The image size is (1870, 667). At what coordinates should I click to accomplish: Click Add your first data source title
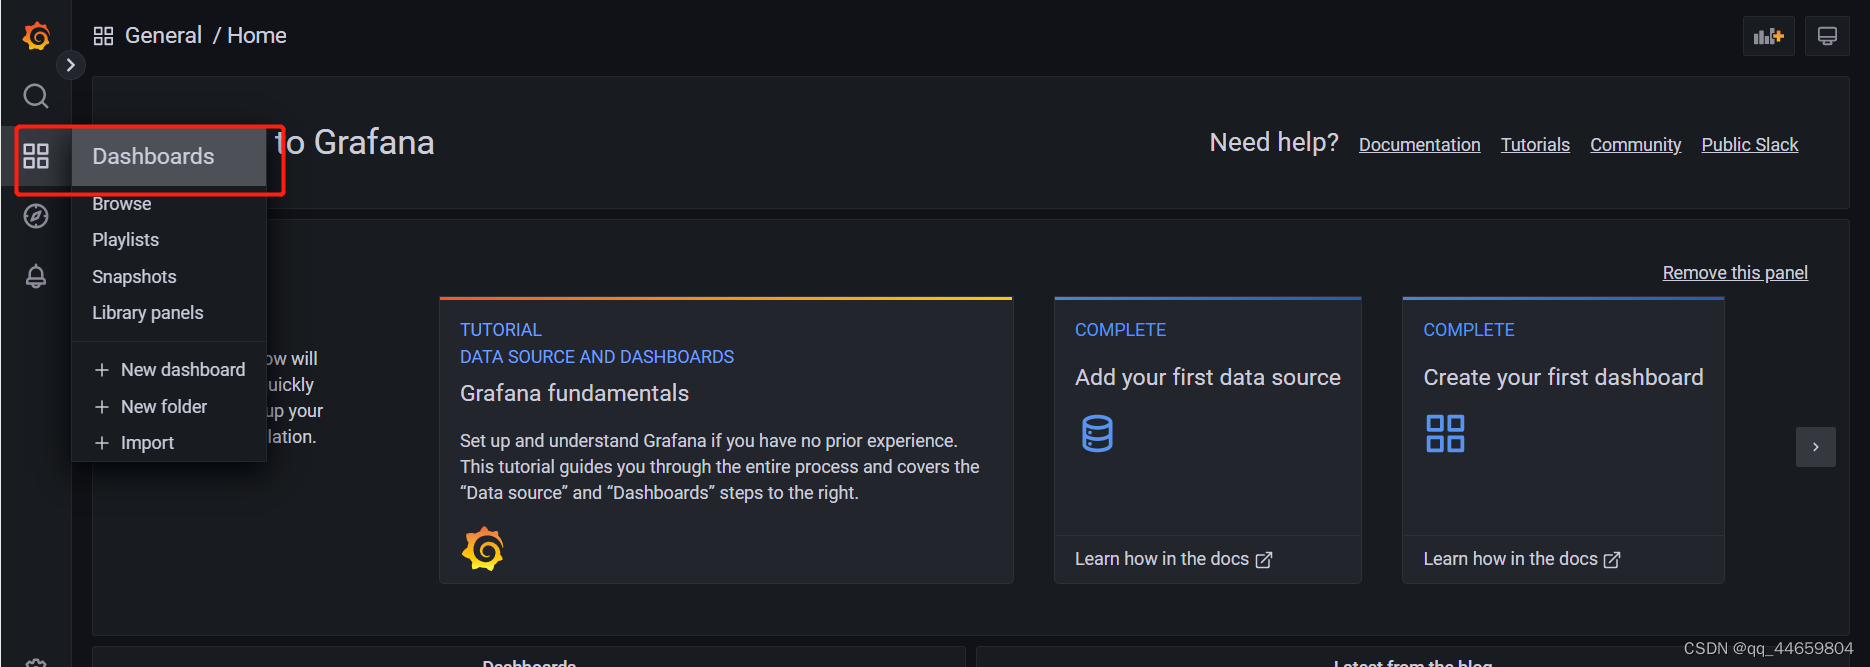tap(1208, 377)
